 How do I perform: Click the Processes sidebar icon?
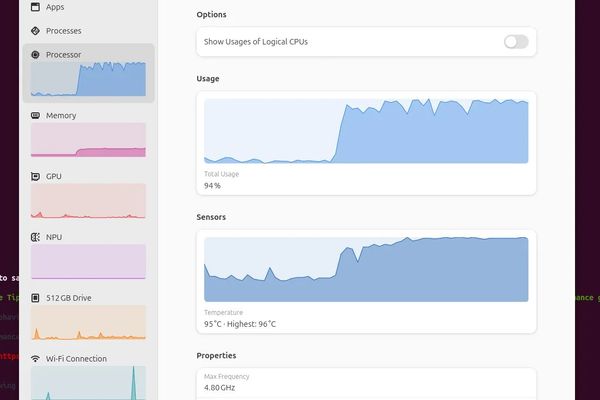coord(35,31)
